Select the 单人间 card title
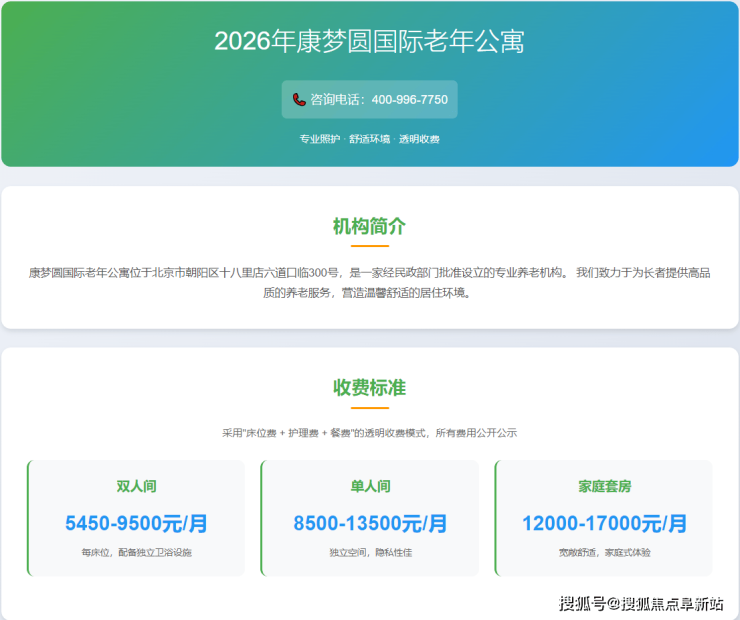This screenshot has height=620, width=740. [x=370, y=487]
